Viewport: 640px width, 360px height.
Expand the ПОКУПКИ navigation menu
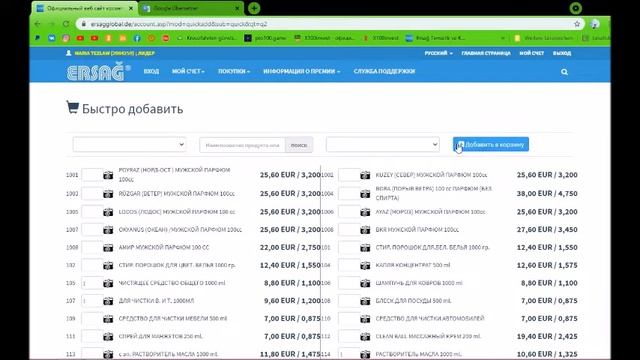tap(234, 71)
